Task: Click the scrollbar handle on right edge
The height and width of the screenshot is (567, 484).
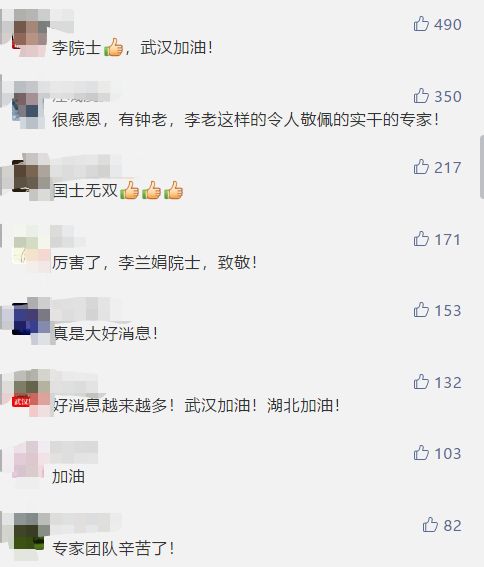Action: pyautogui.click(x=482, y=166)
